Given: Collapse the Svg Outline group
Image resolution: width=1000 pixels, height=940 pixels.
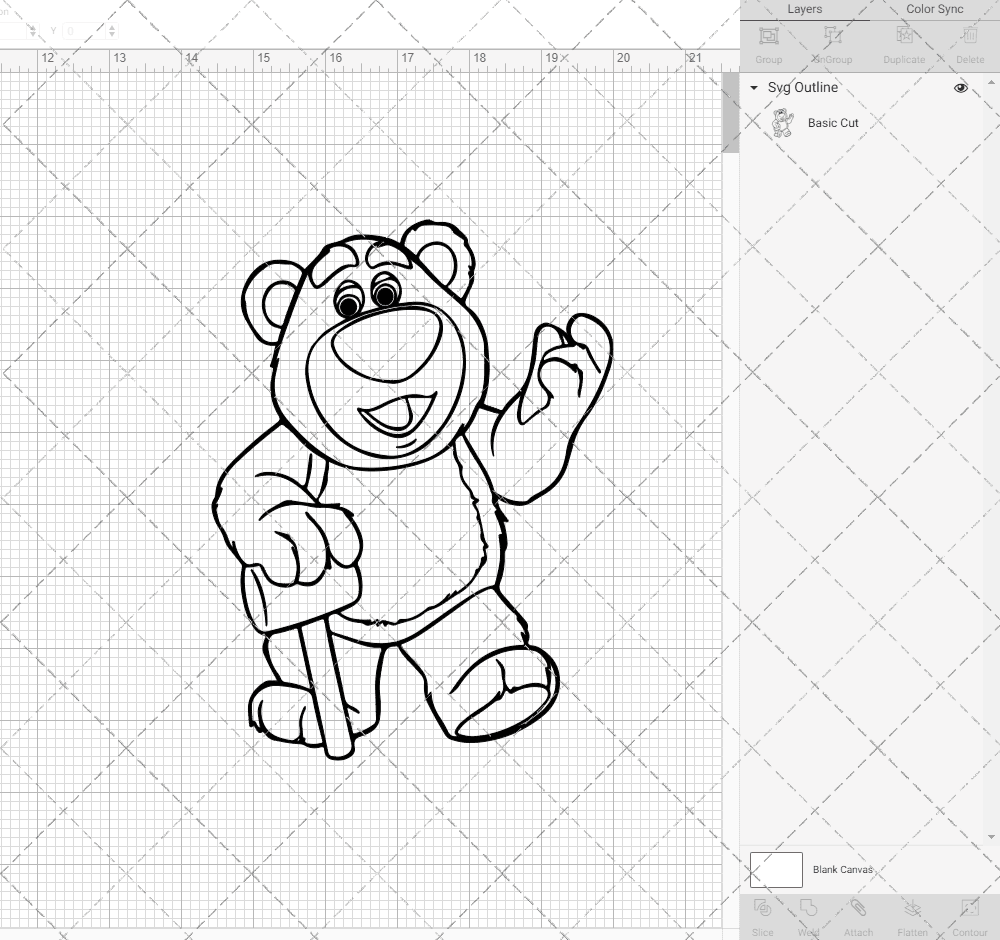Looking at the screenshot, I should [752, 88].
